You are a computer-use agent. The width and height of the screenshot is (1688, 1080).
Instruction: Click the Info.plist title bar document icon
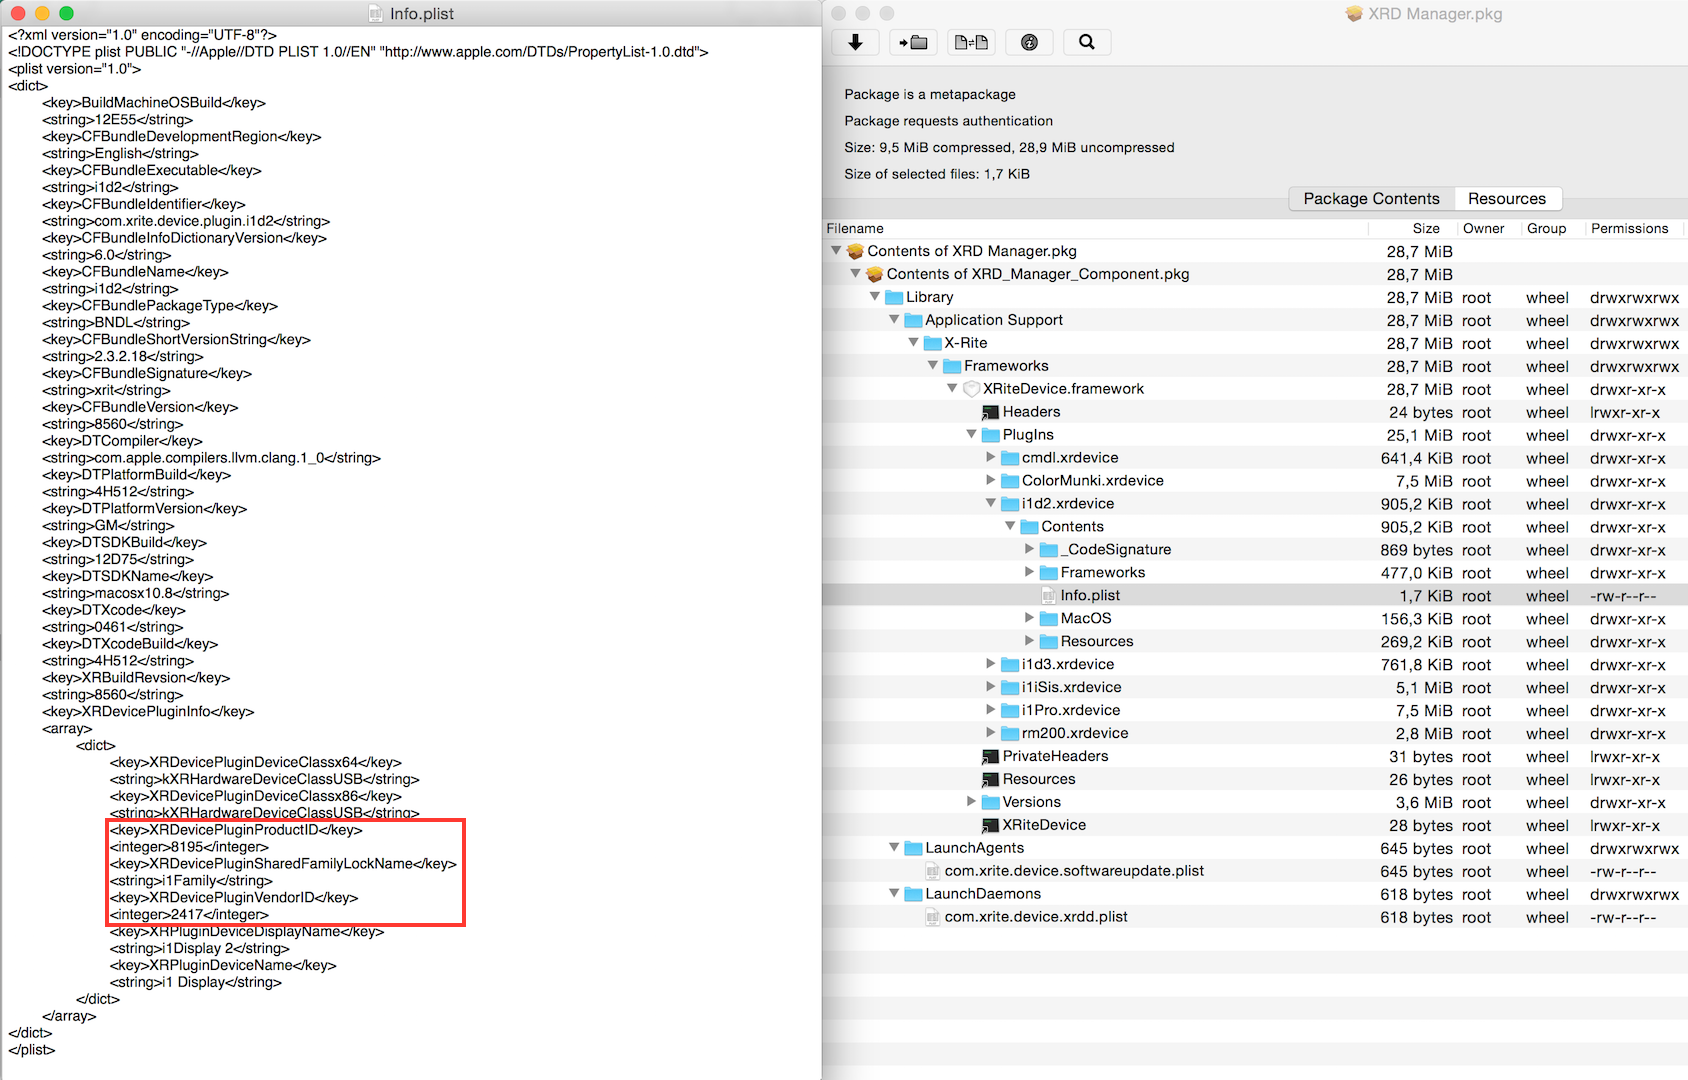tap(376, 14)
